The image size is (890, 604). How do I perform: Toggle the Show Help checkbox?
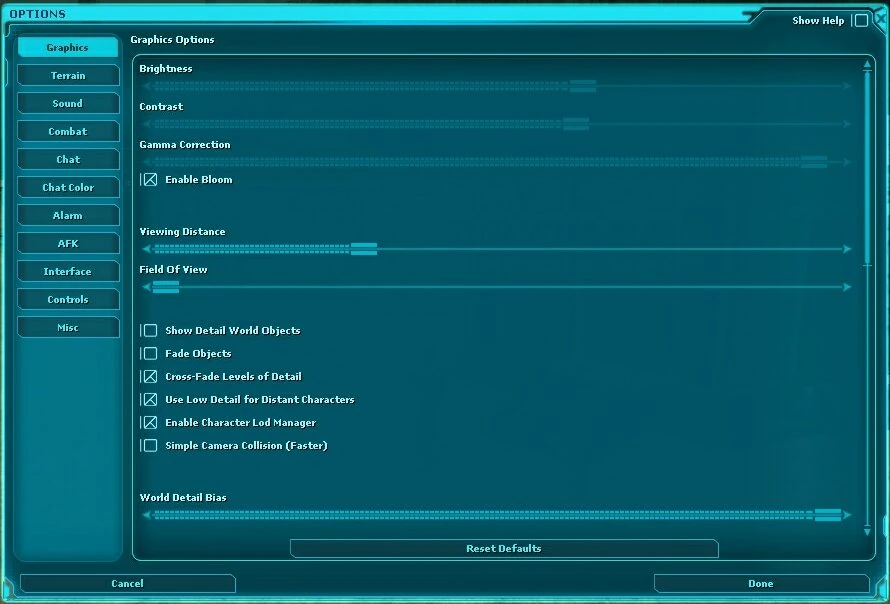point(861,20)
